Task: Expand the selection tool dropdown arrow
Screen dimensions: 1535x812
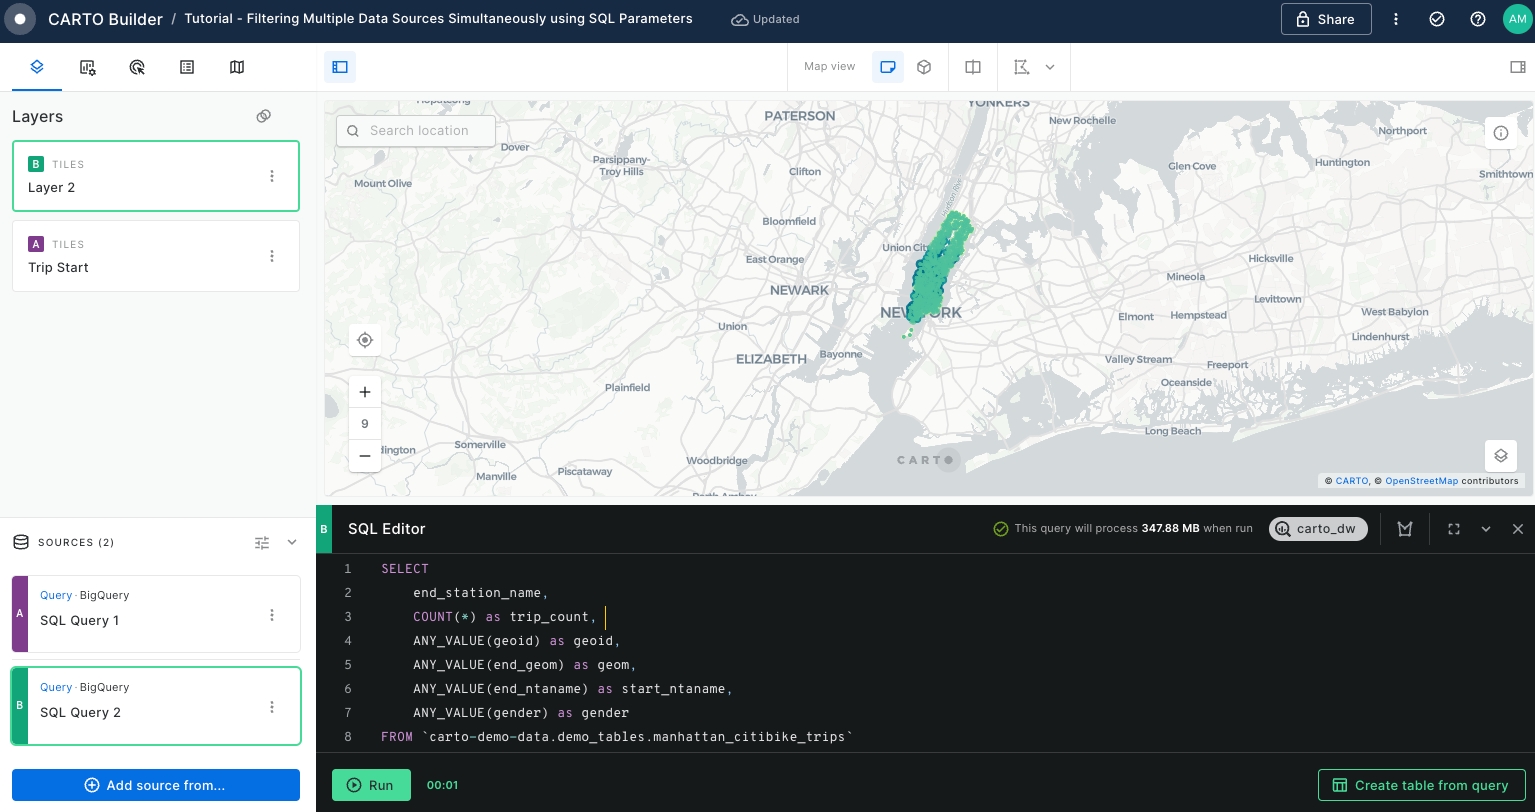Action: (x=1050, y=67)
